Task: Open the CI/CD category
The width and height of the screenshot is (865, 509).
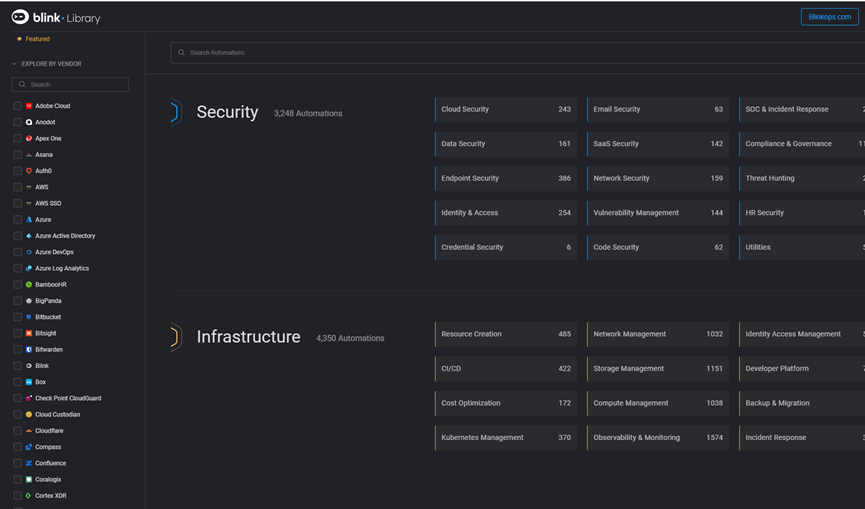Action: pyautogui.click(x=506, y=369)
